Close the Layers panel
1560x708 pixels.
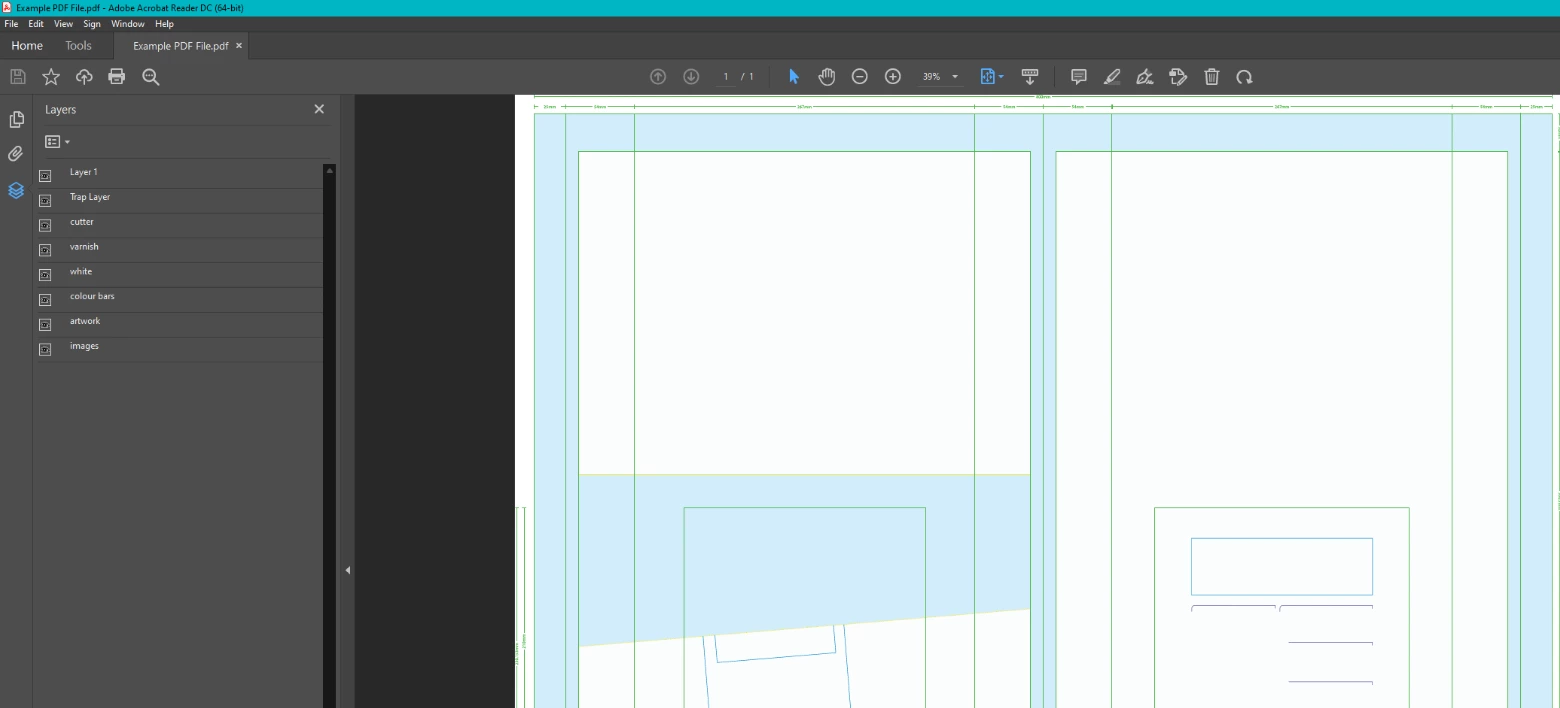(x=319, y=109)
